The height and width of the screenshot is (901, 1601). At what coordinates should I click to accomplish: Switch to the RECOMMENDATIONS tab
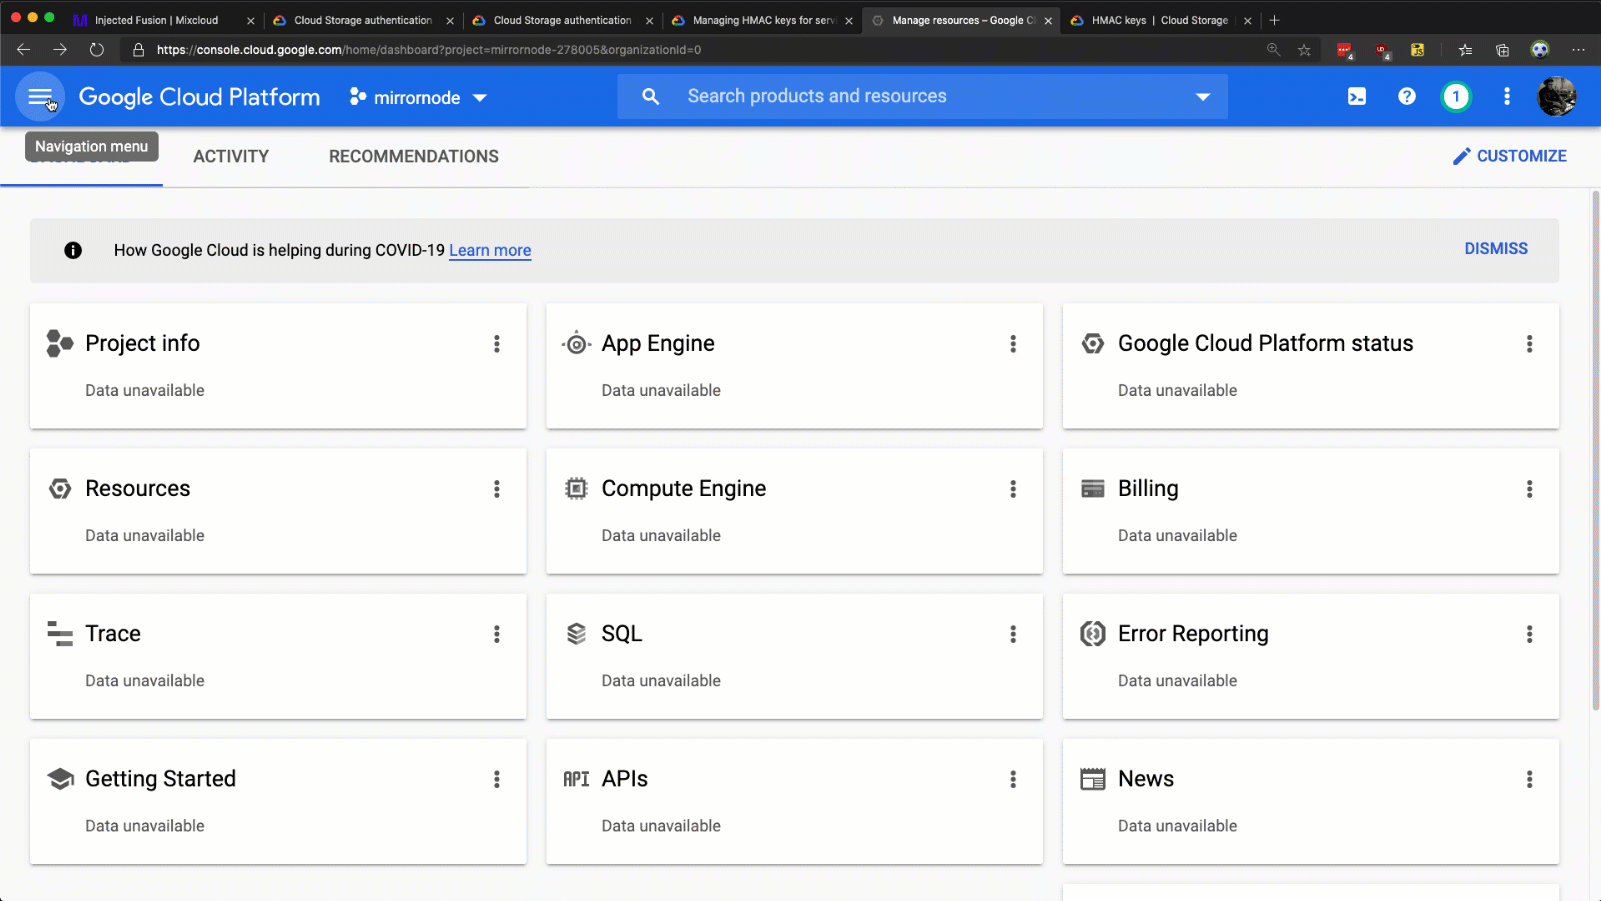[414, 156]
